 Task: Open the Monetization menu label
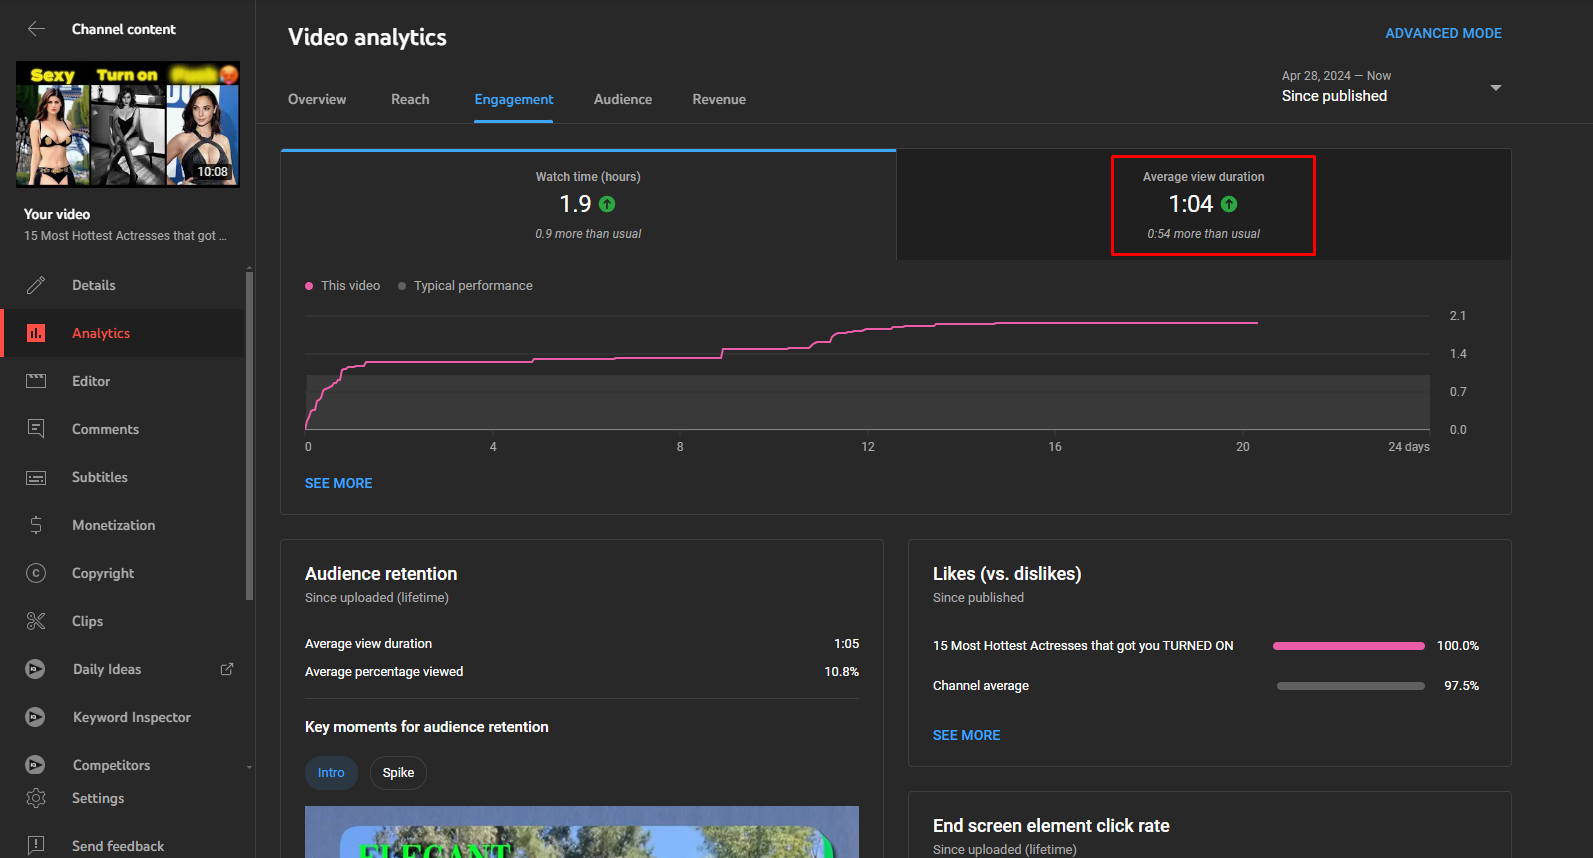(x=114, y=525)
